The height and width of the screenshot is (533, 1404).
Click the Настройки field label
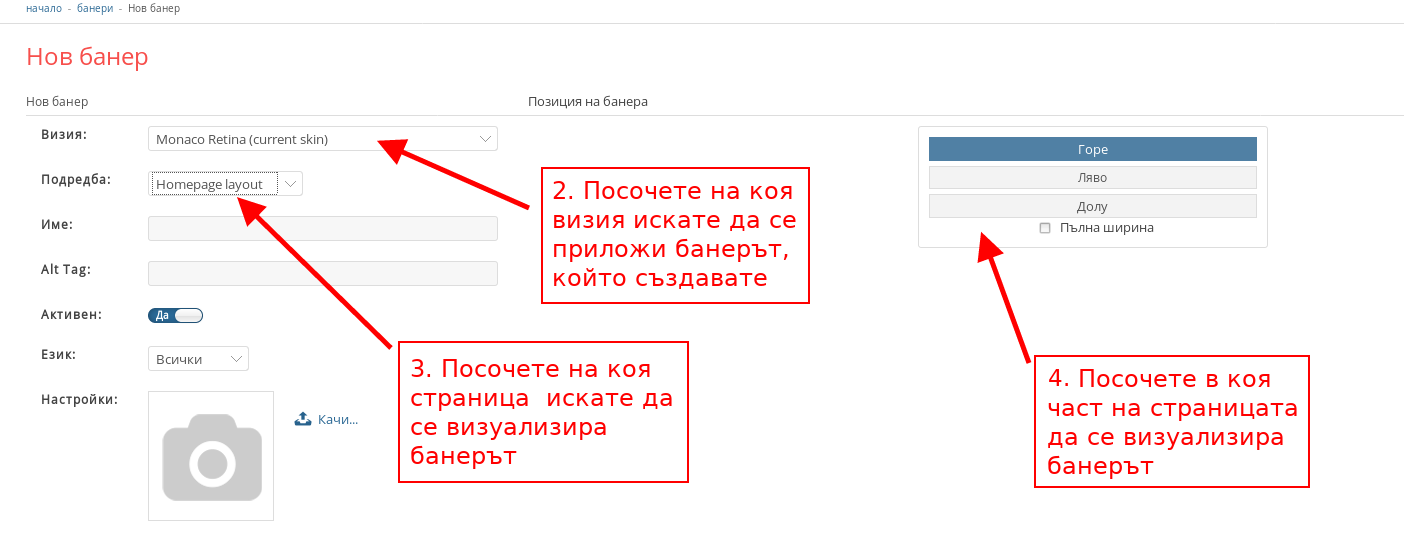(80, 399)
